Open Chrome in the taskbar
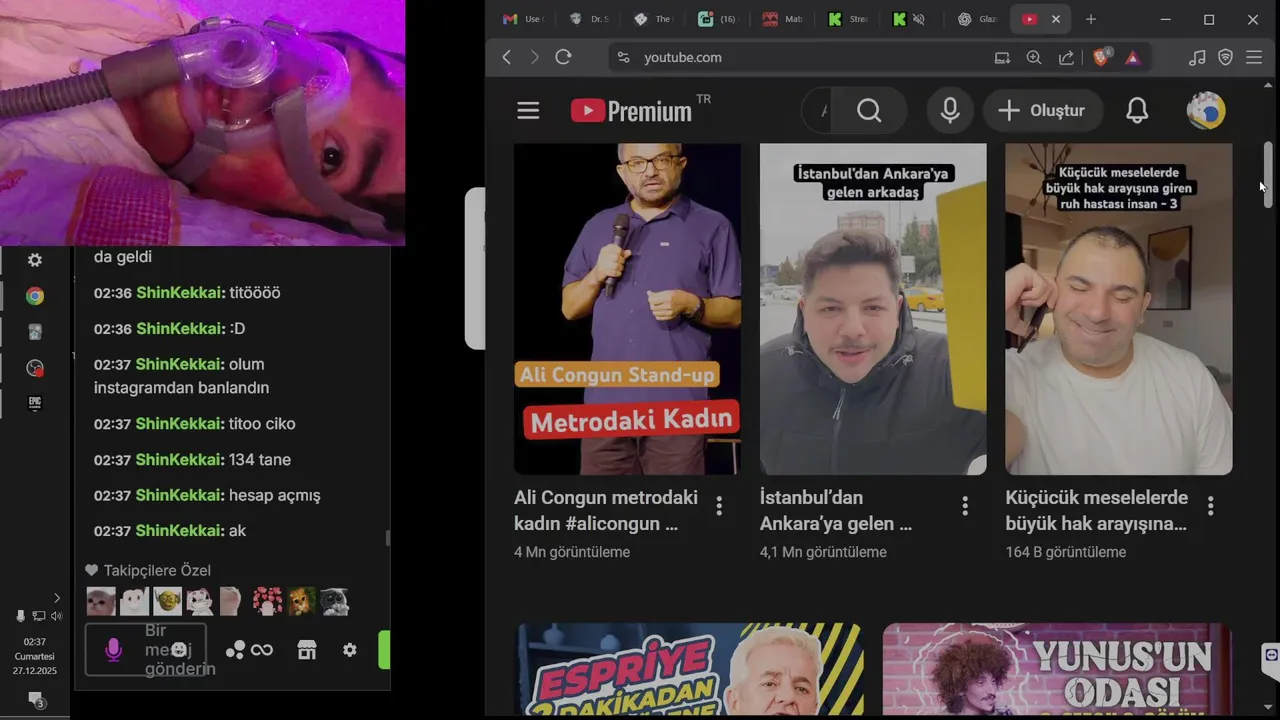 35,296
